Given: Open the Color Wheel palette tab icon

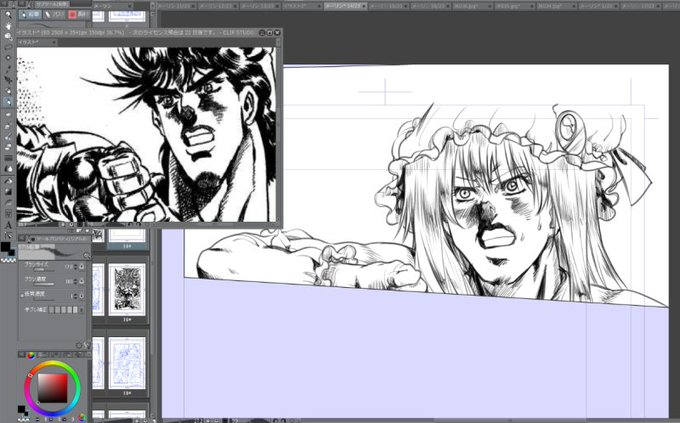Looking at the screenshot, I should 31,355.
